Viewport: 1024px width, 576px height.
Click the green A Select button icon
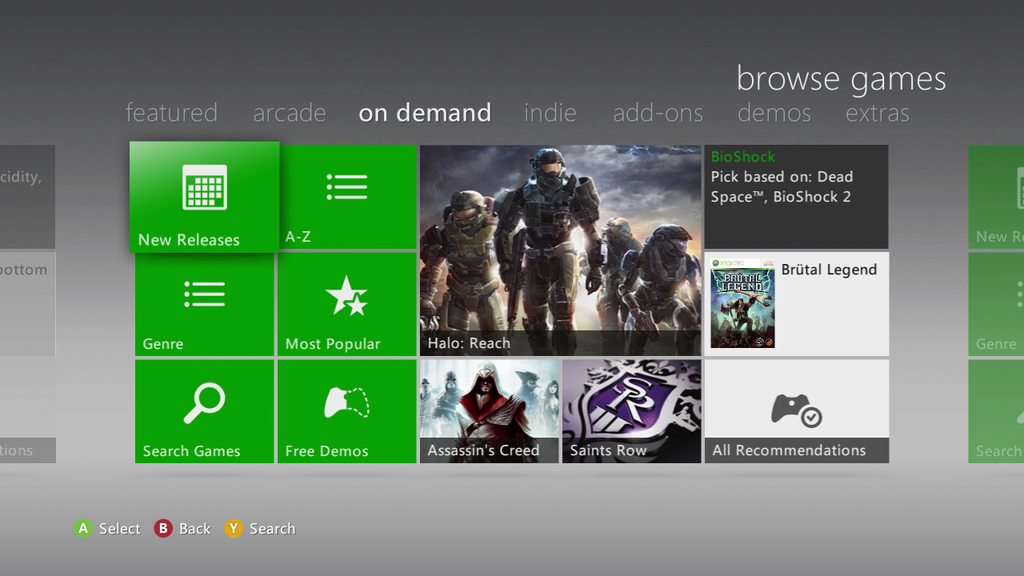tap(83, 528)
